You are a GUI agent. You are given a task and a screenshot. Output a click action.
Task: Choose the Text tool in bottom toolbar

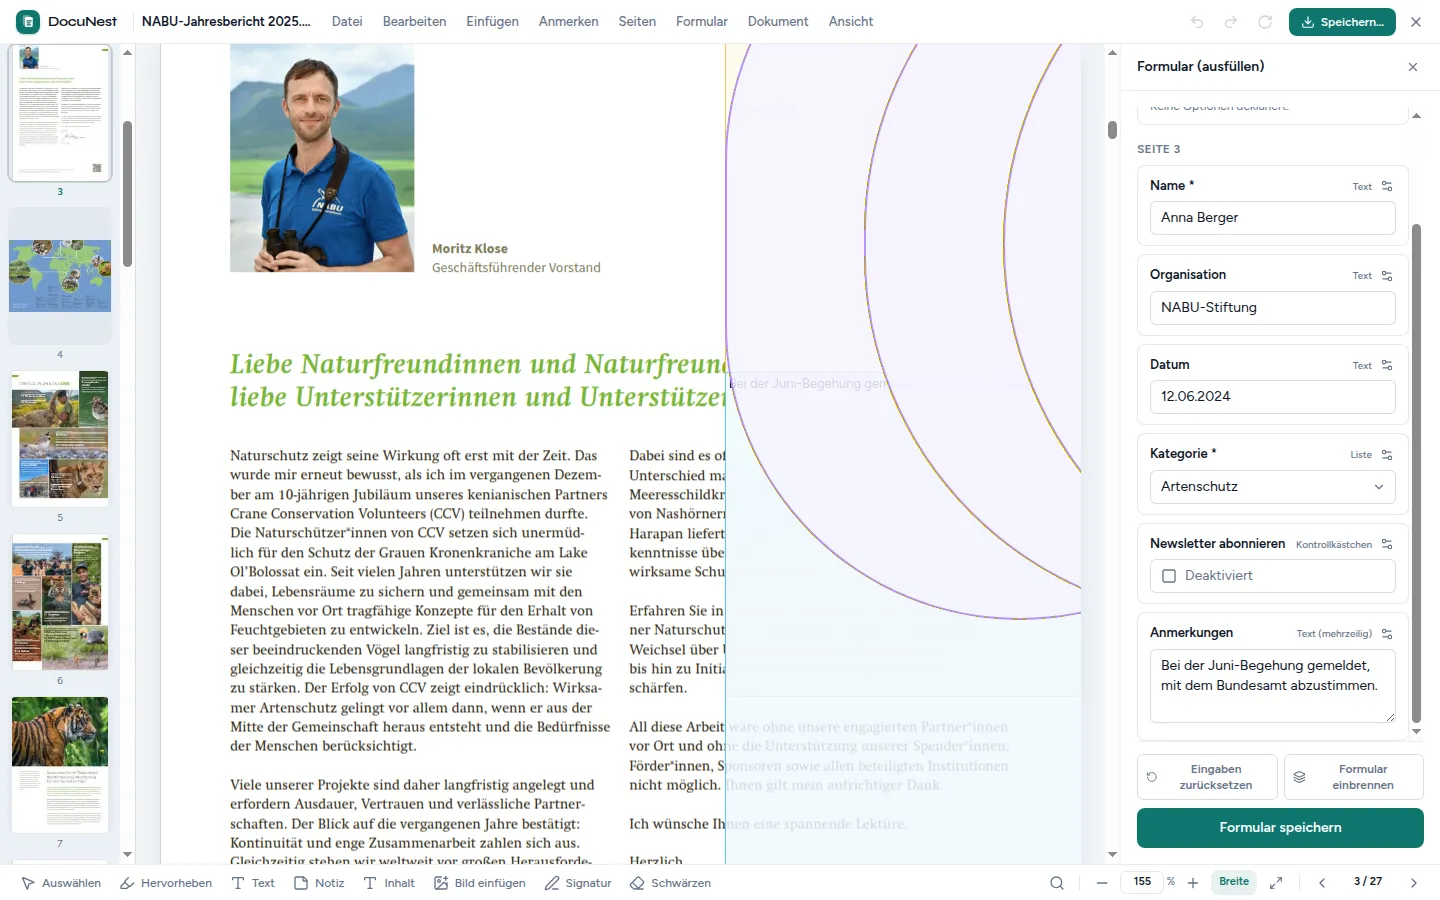tap(253, 883)
